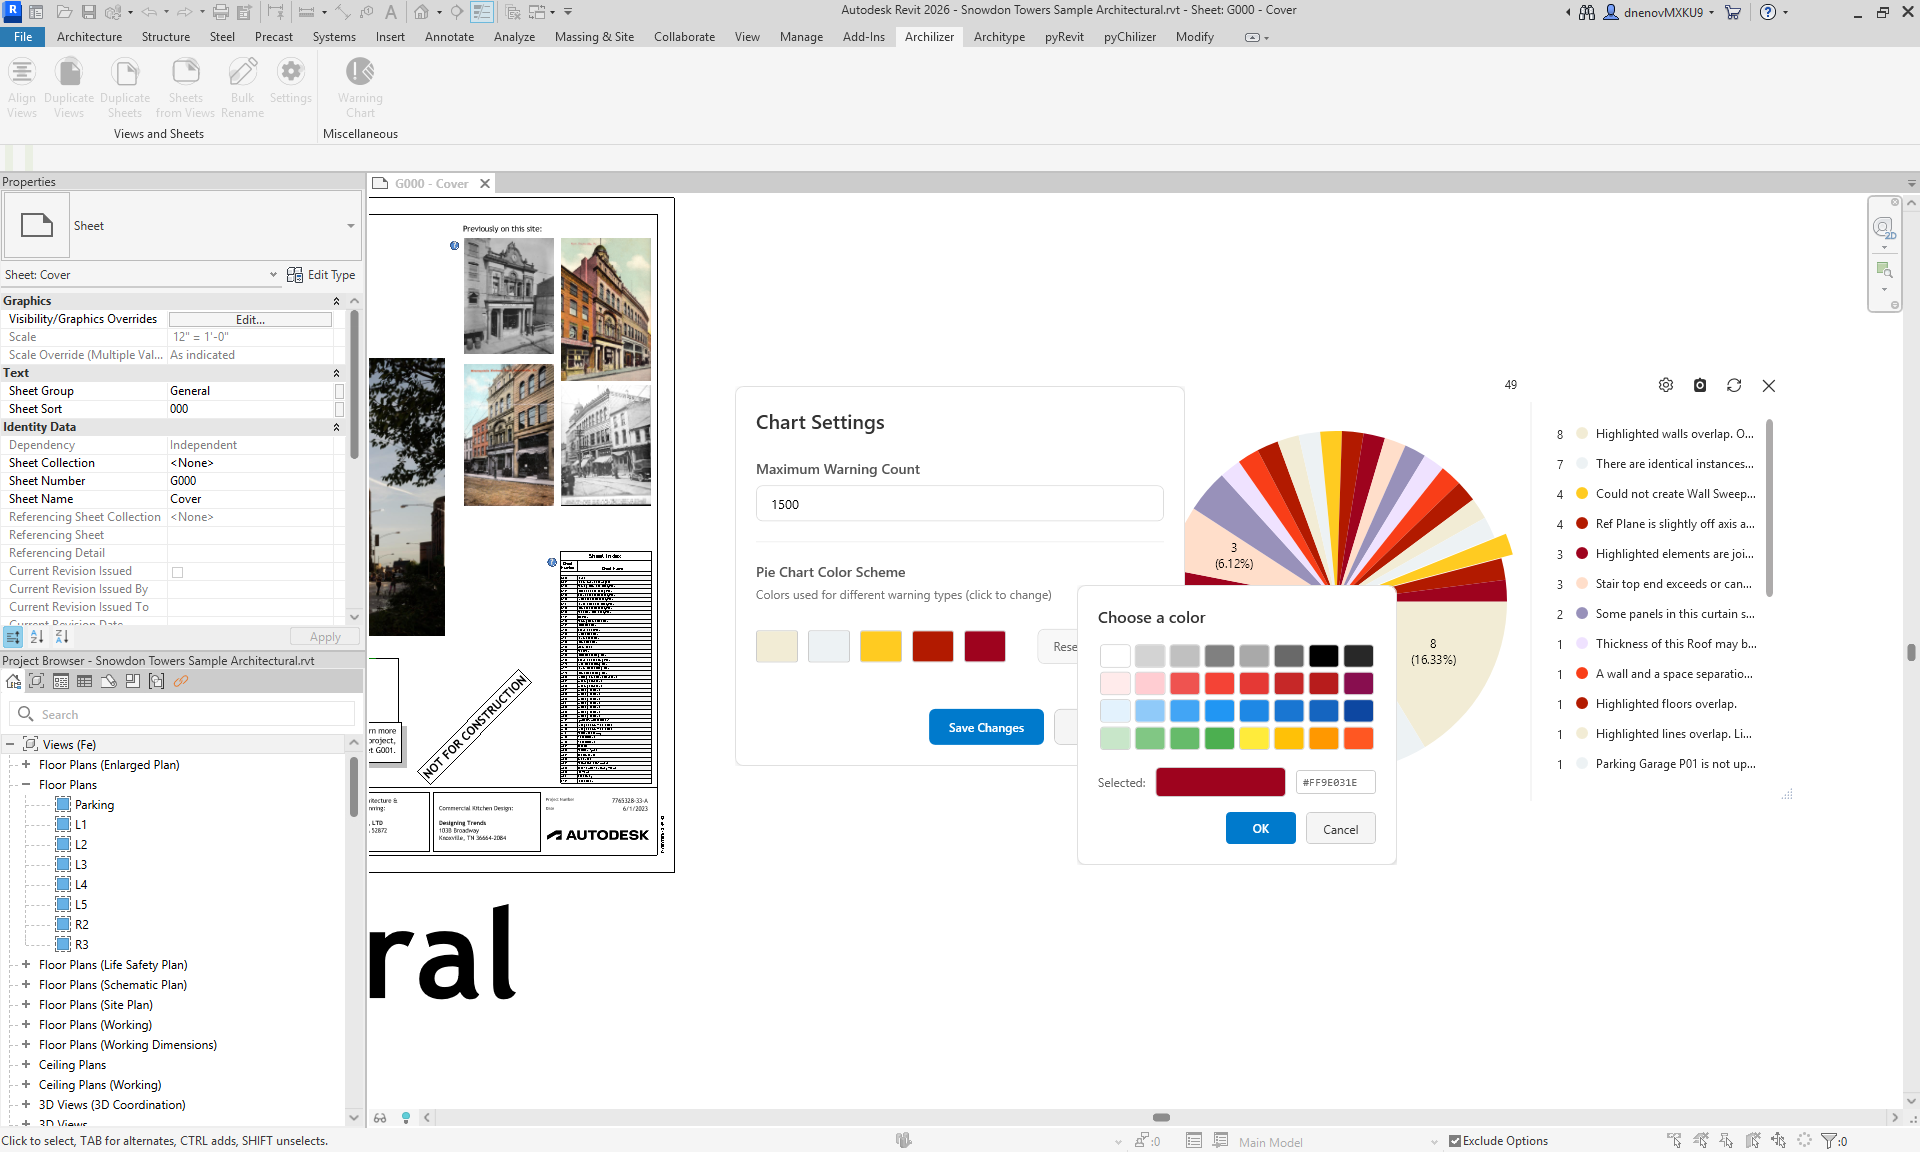Click the chart screenshot camera icon
Viewport: 1920px width, 1152px height.
click(1699, 385)
